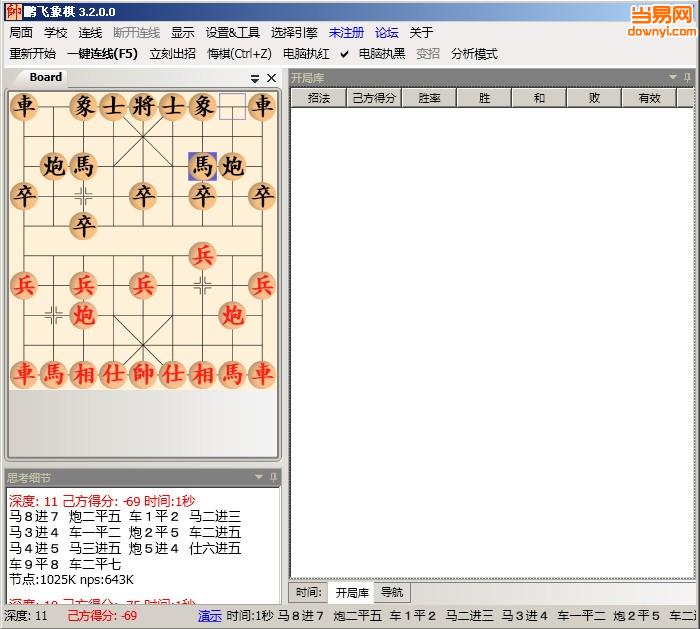Image resolution: width=700 pixels, height=629 pixels.
Task: Select the black general 將 piece
Action: point(143,106)
